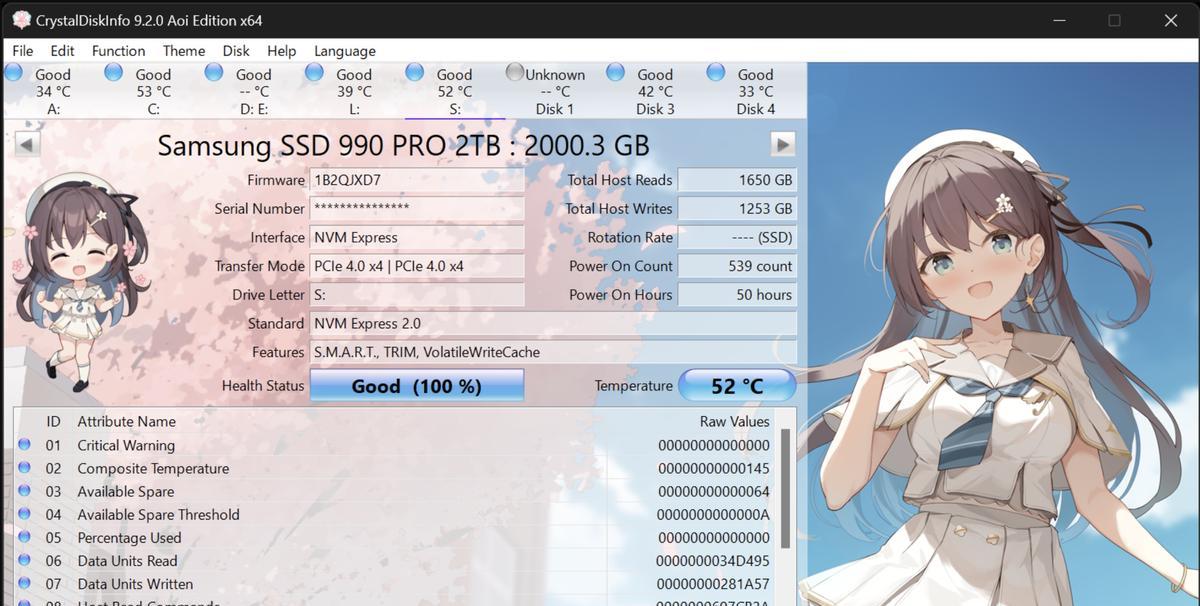Click status orb for Composite Temperature row
The image size is (1200, 606).
click(x=24, y=468)
